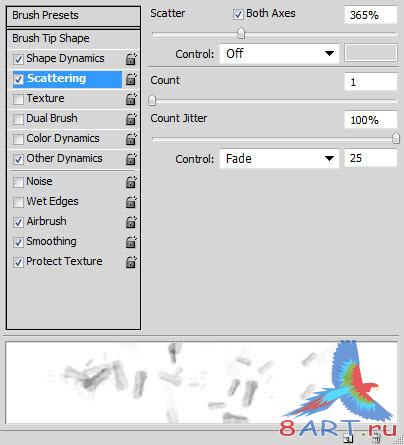Viewport: 404px width, 445px height.
Task: Click lock icon for Other Dynamics
Action: pyautogui.click(x=131, y=159)
